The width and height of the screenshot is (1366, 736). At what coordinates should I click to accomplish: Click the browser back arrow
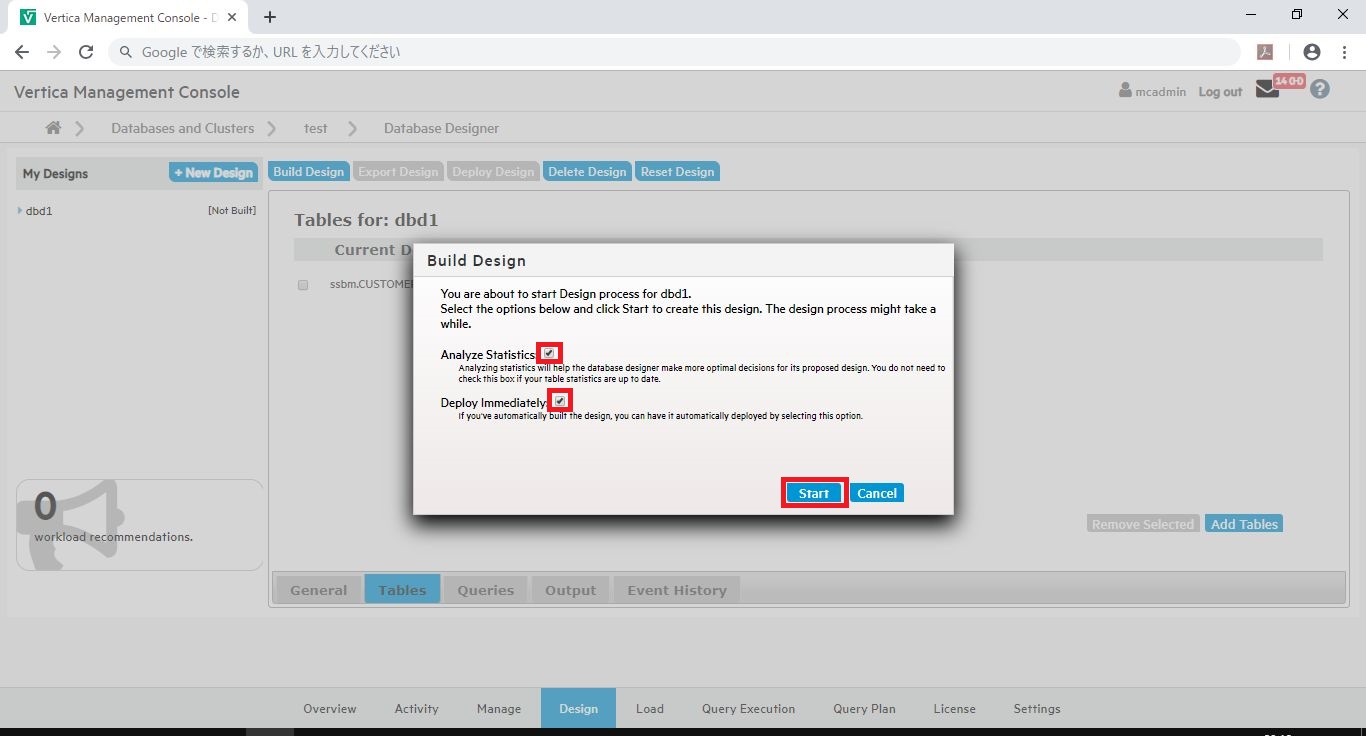coord(22,52)
